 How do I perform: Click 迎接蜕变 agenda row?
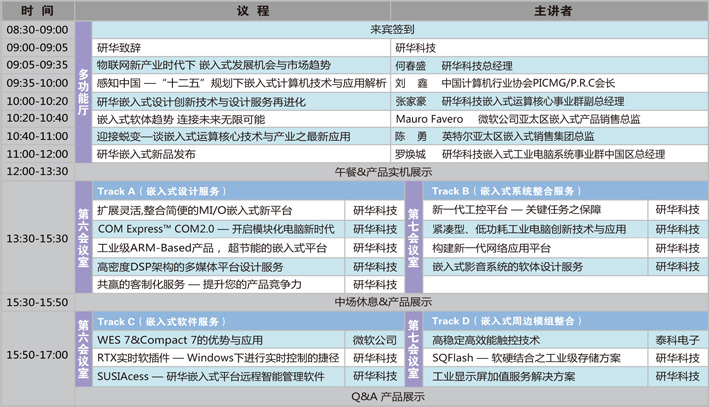(x=241, y=136)
